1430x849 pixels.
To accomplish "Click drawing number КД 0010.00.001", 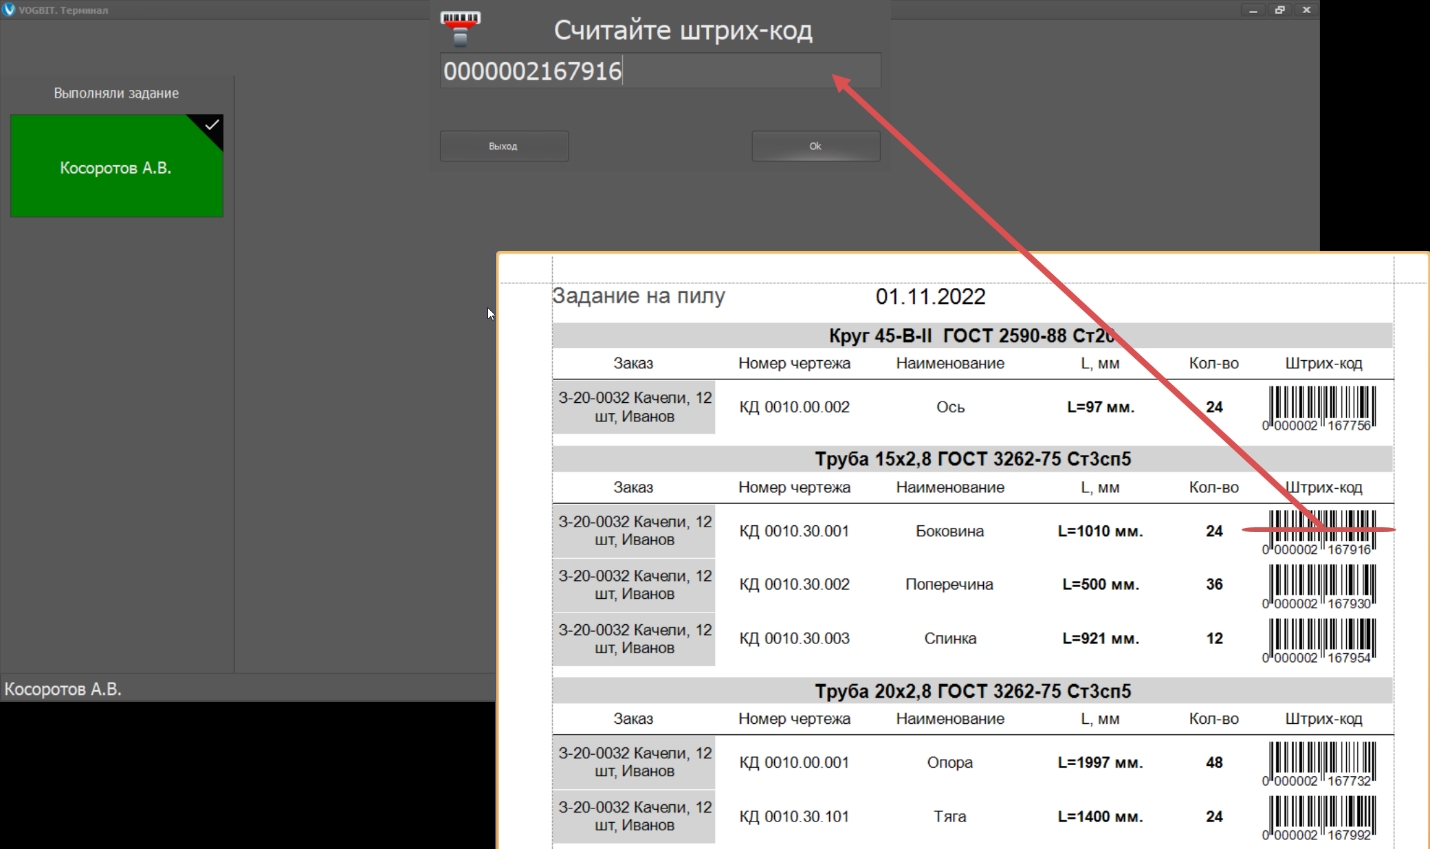I will pyautogui.click(x=794, y=762).
